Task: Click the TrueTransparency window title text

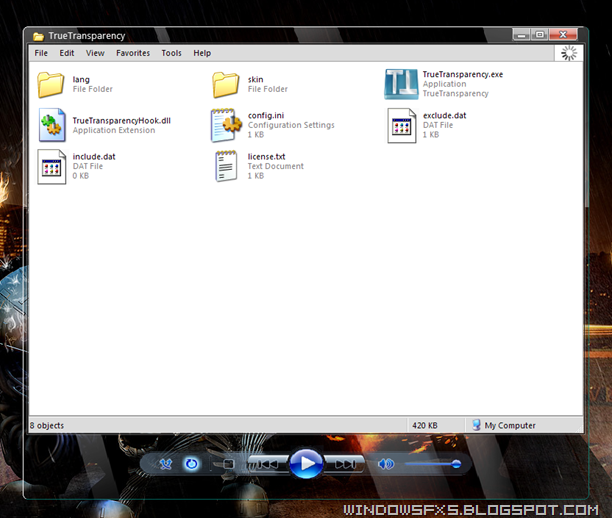Action: click(87, 36)
